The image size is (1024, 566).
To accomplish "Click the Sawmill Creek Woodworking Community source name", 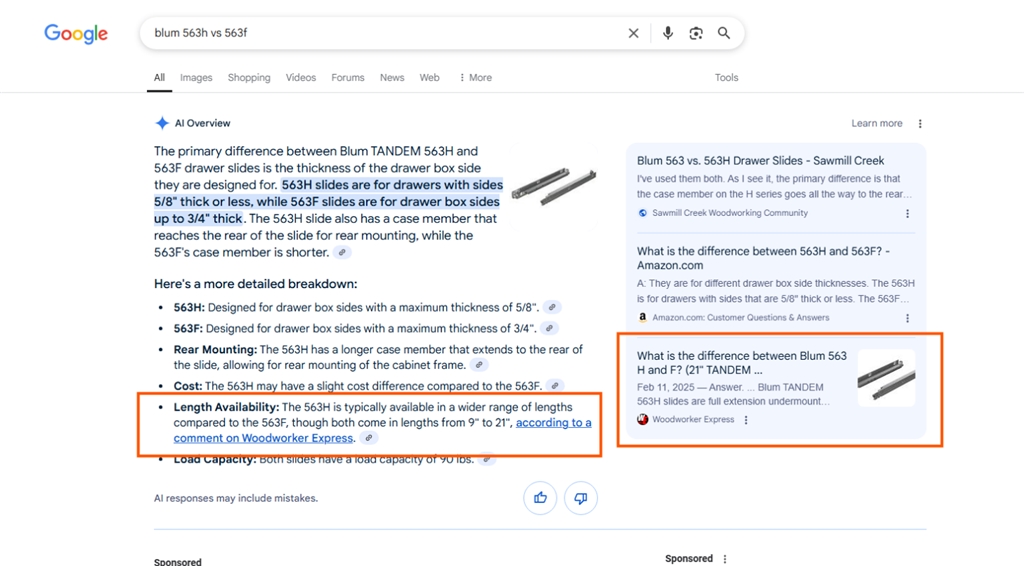I will [729, 213].
